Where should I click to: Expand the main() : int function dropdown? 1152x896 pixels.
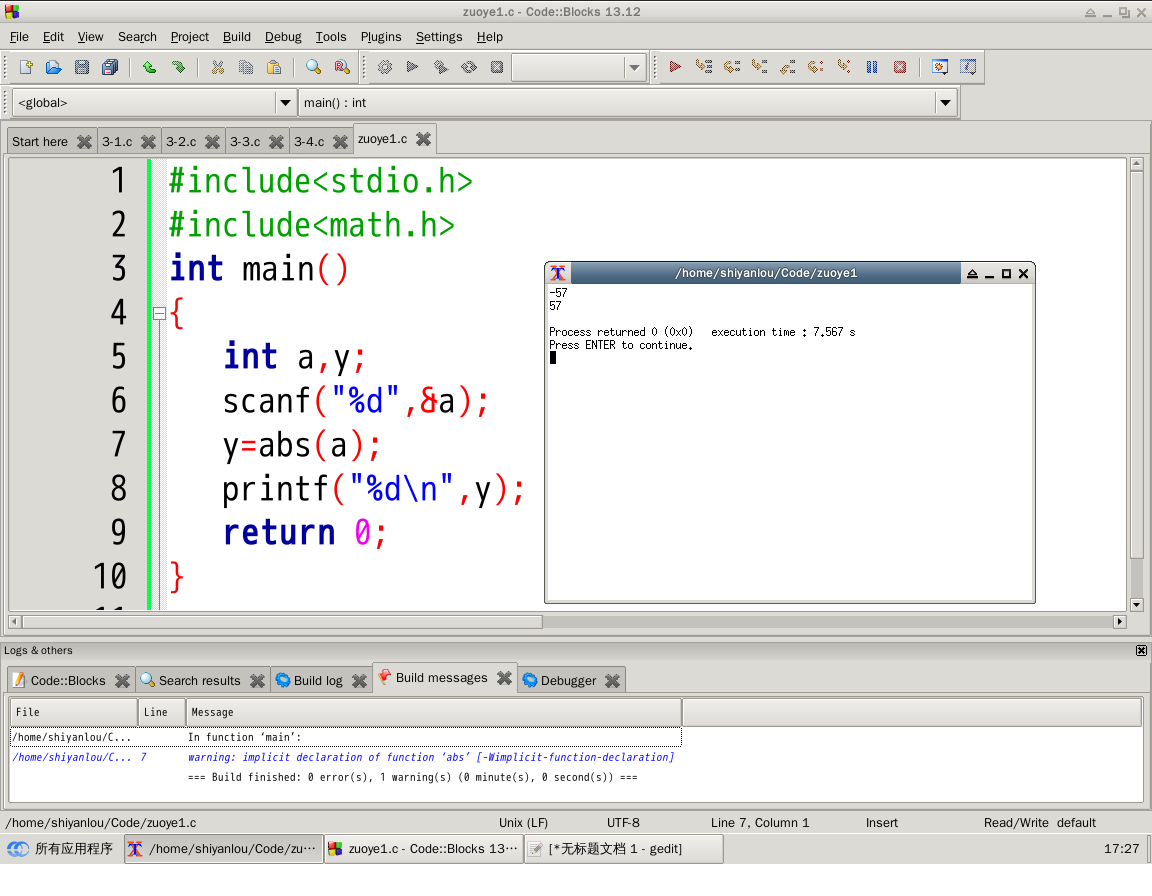945,103
